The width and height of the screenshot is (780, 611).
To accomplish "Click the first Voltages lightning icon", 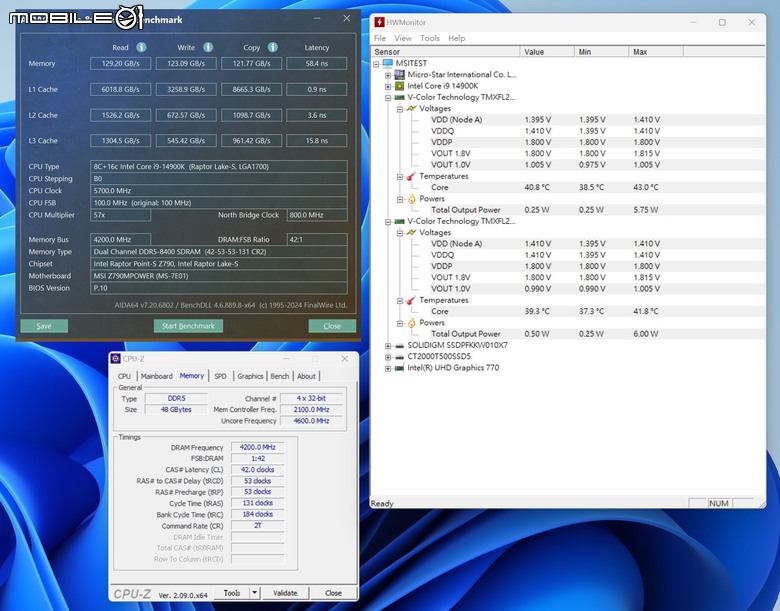I will [411, 108].
